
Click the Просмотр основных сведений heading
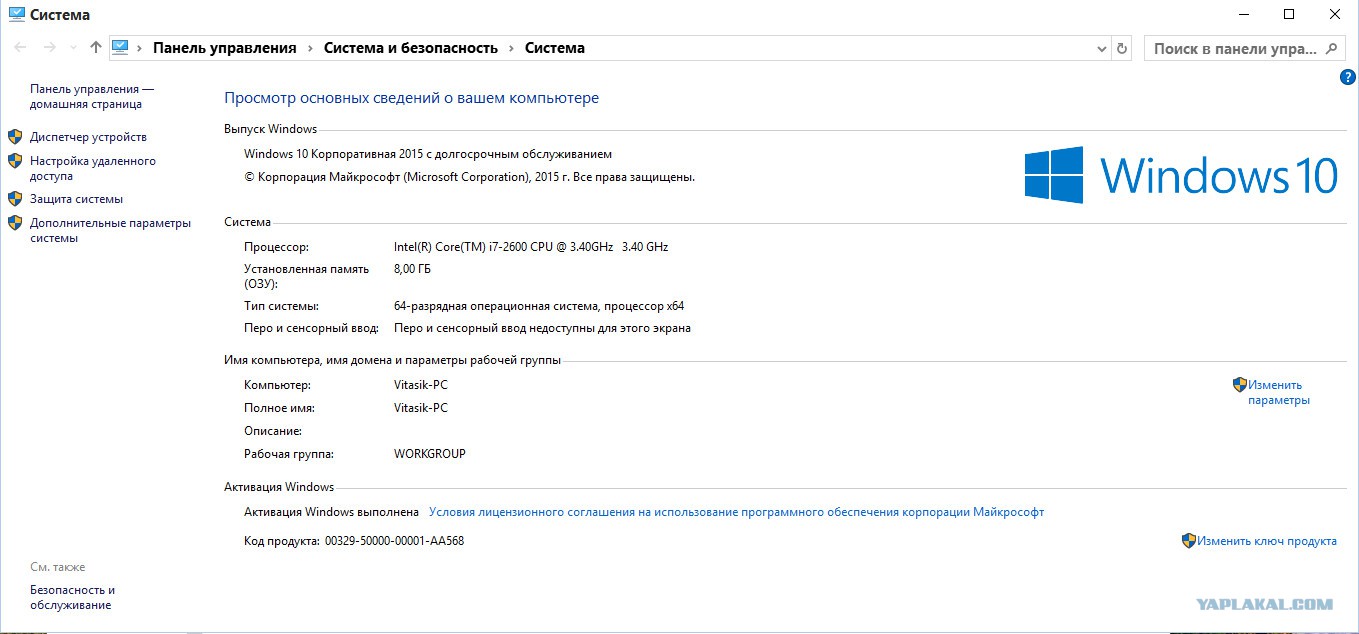[411, 98]
